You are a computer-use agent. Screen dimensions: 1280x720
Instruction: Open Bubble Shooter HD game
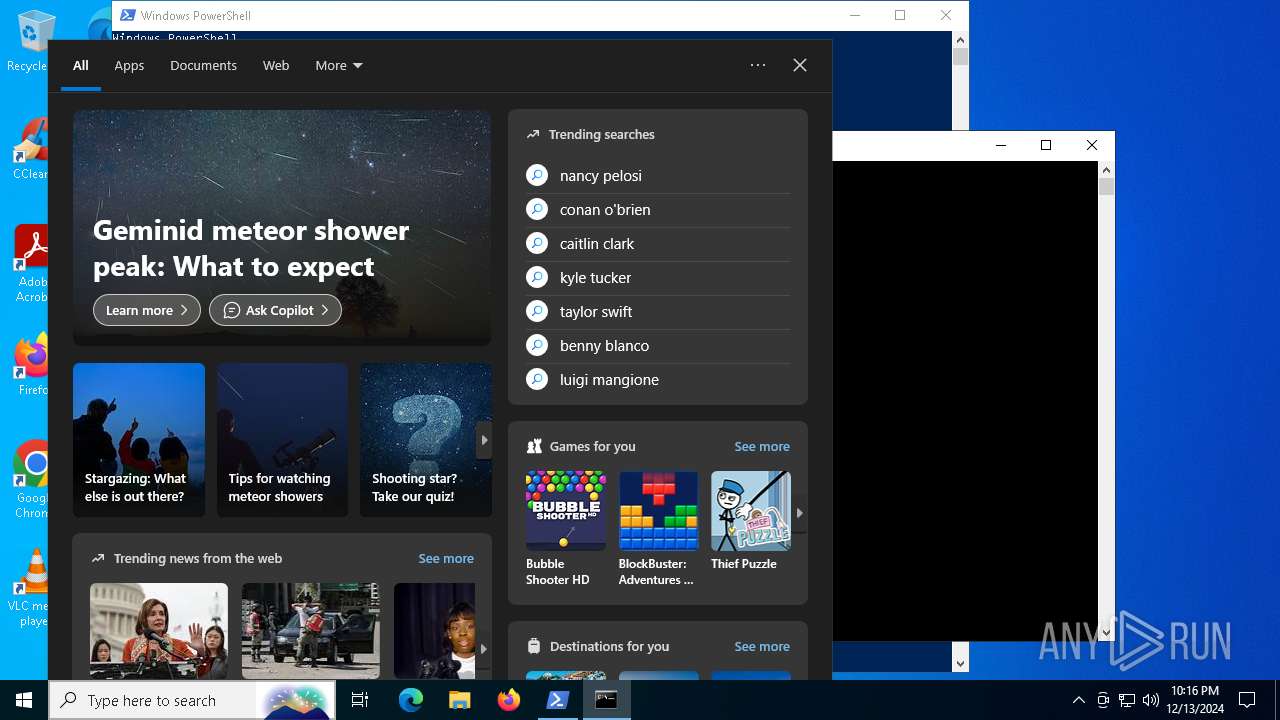pyautogui.click(x=566, y=529)
